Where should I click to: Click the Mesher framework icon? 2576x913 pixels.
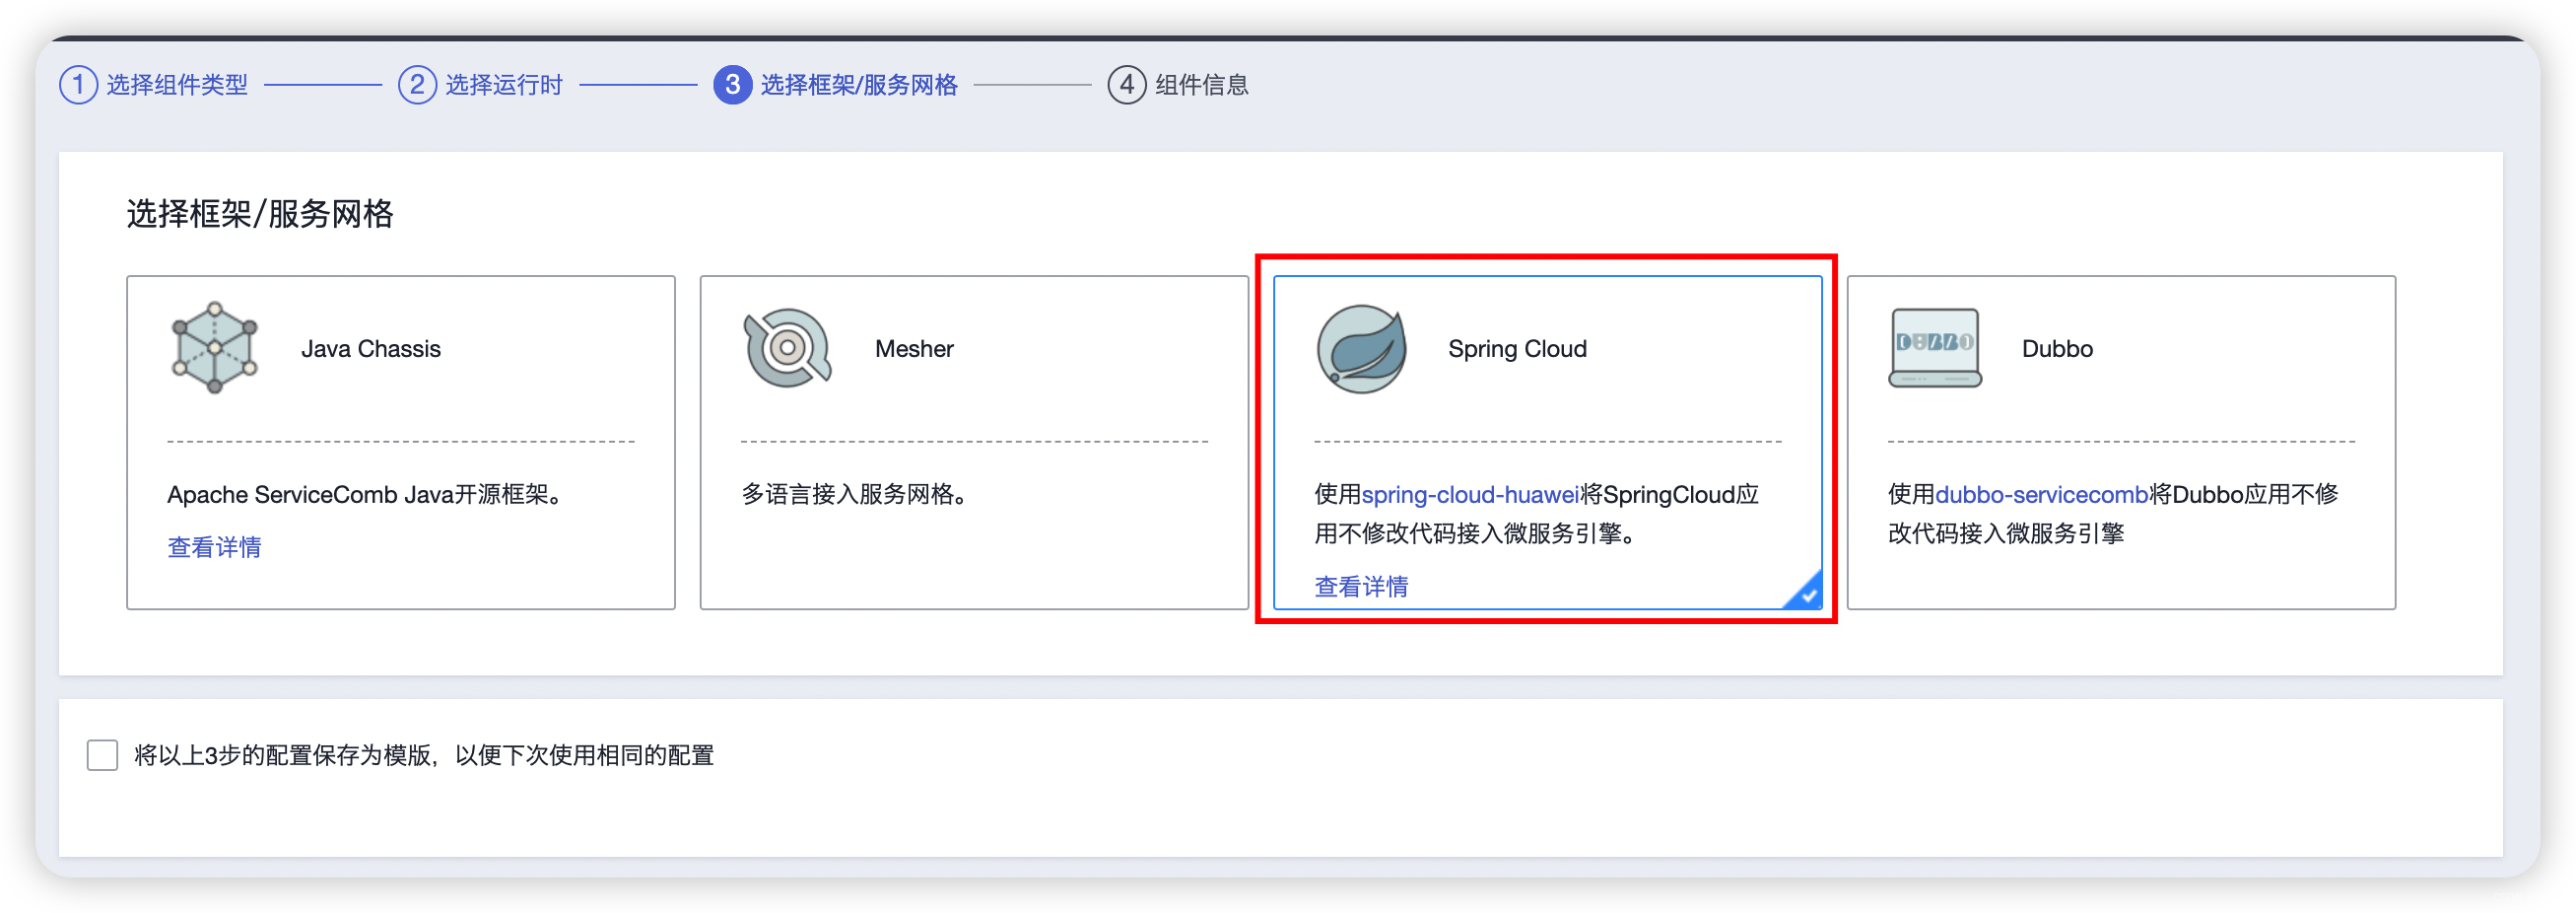788,348
